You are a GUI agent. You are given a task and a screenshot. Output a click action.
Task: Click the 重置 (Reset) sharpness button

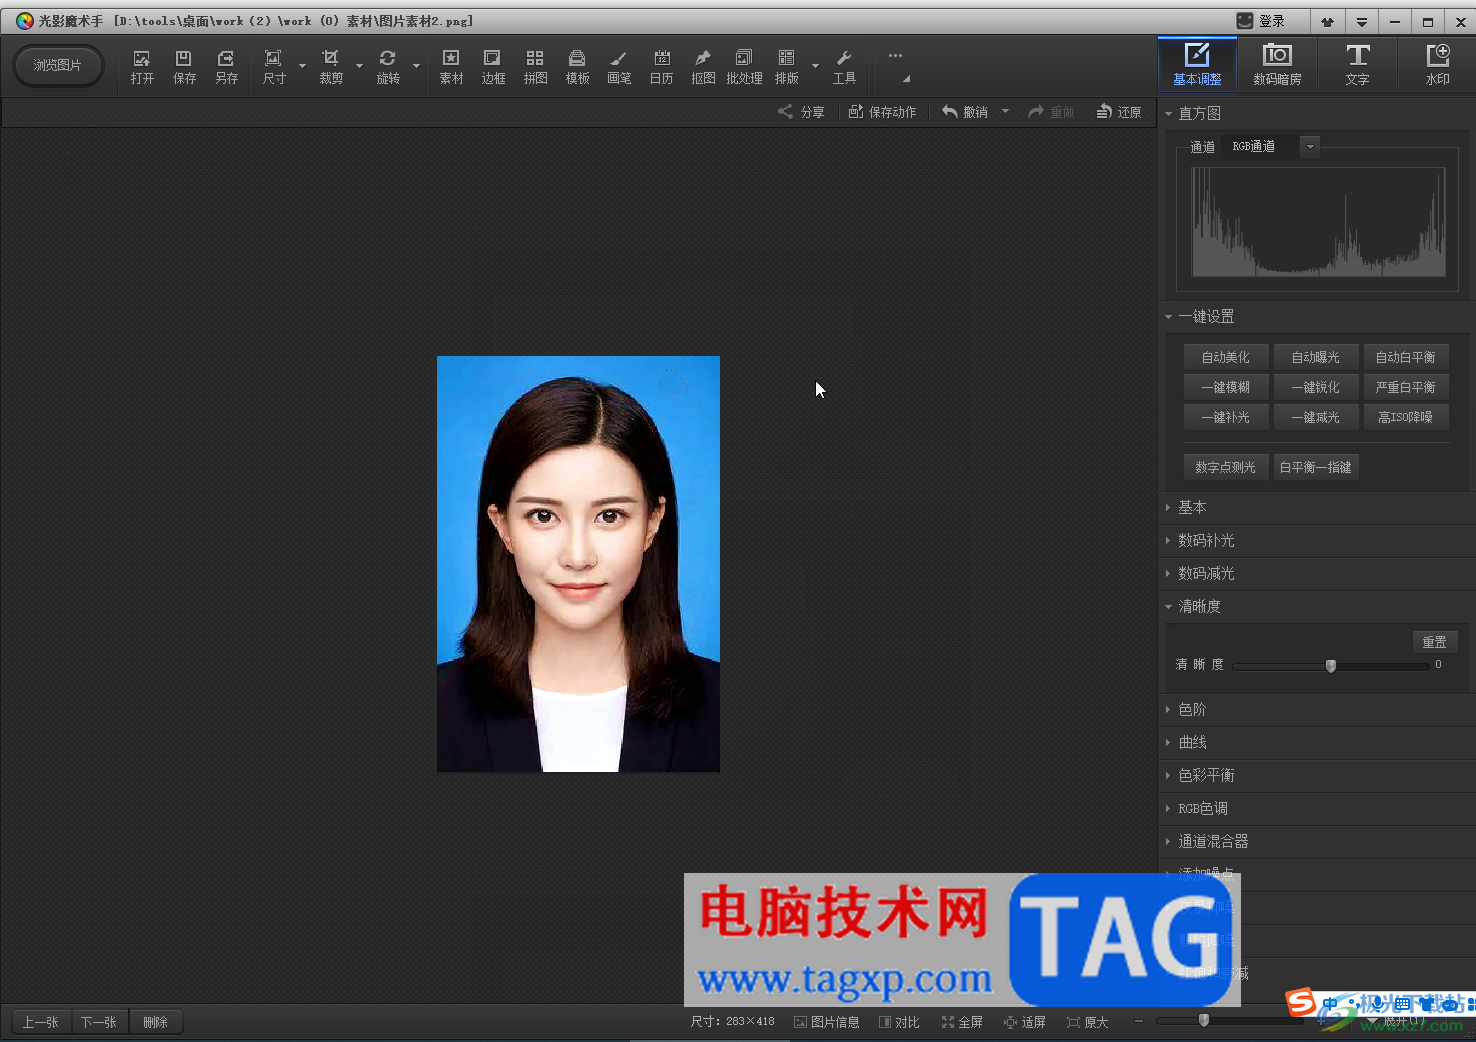pyautogui.click(x=1435, y=642)
